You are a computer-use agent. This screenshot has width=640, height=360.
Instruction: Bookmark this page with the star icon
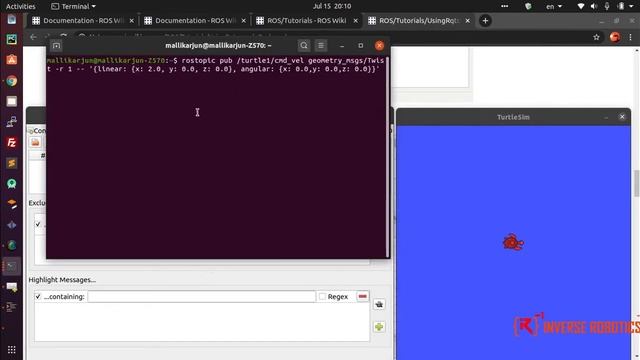tap(596, 37)
